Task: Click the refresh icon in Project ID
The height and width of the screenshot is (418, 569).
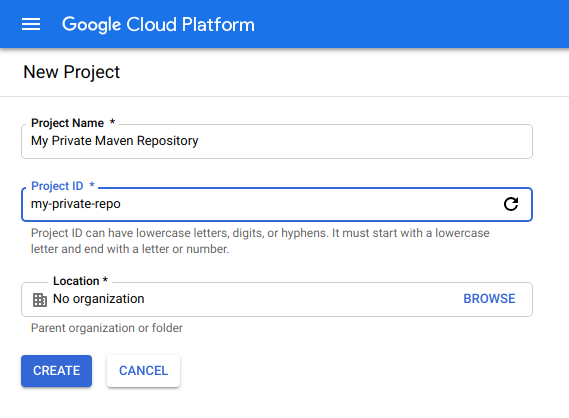Action: coord(511,204)
